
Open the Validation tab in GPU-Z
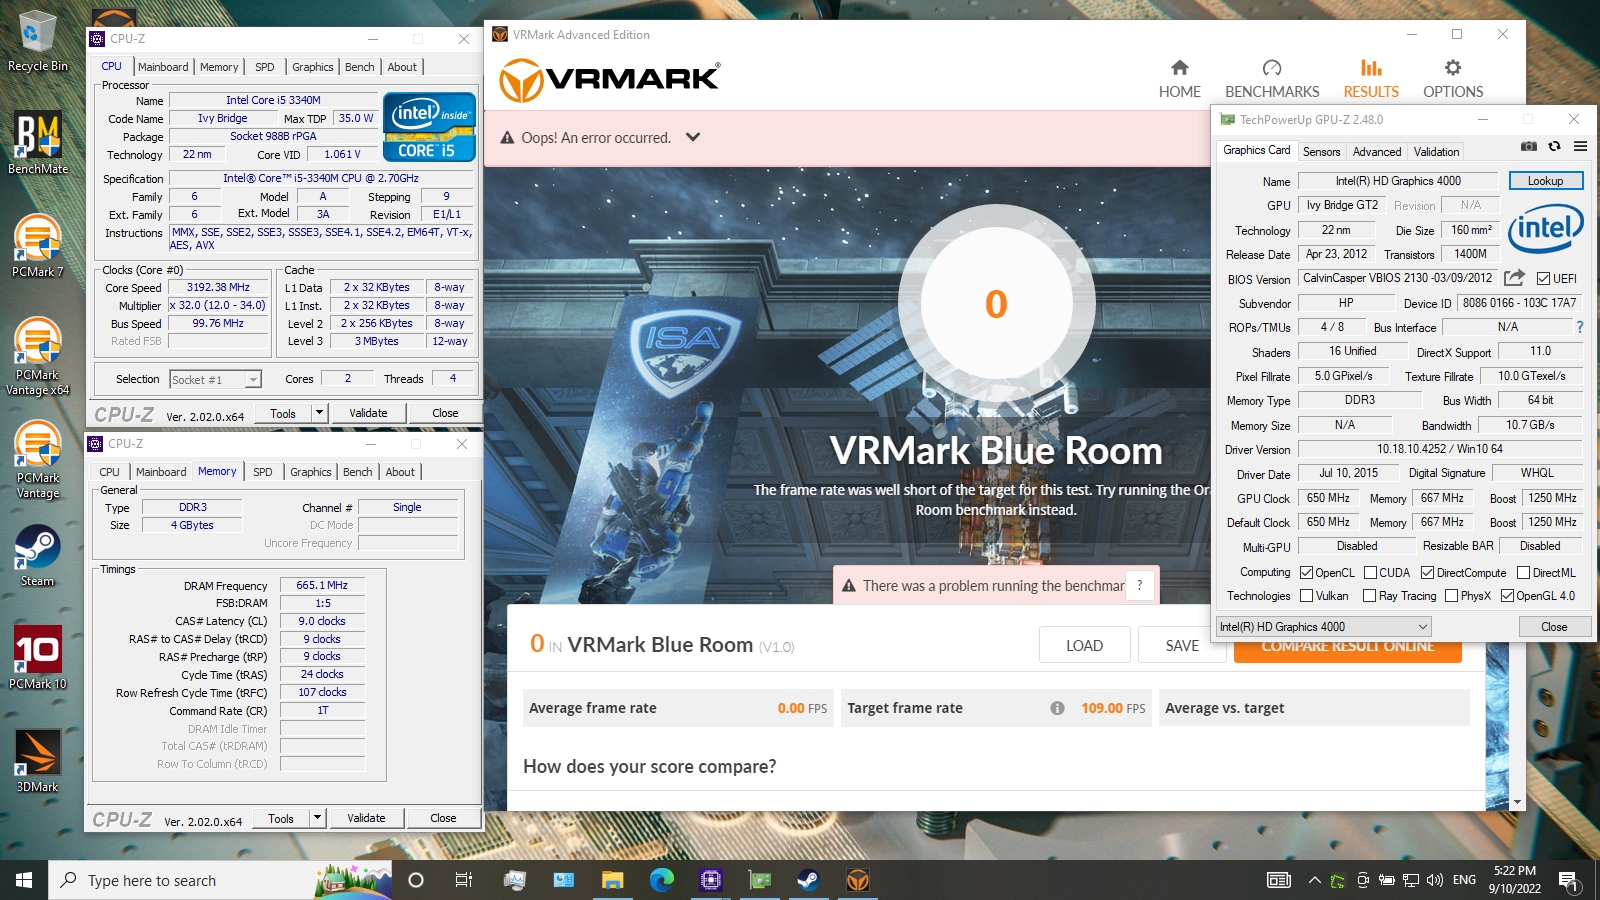tap(1436, 152)
